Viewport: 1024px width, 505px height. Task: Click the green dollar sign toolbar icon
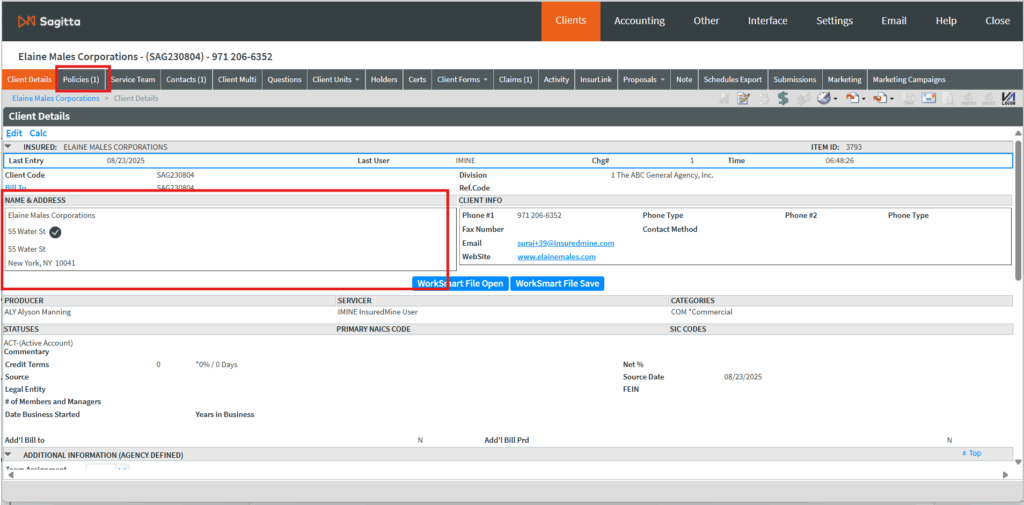tap(784, 98)
